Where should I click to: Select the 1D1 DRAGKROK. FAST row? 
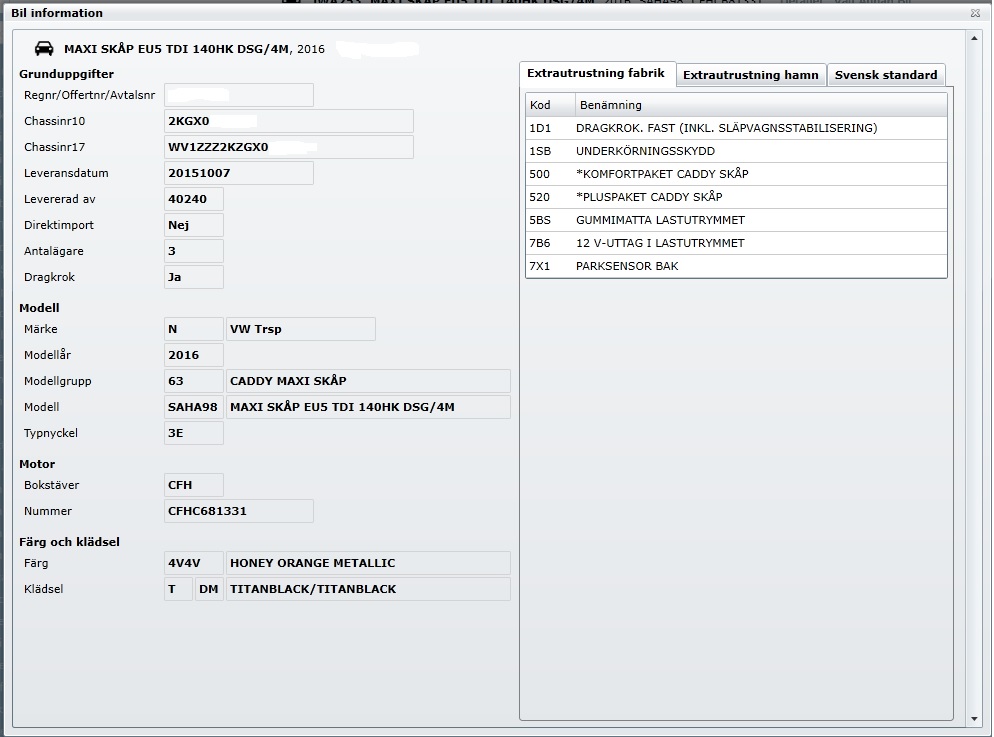(x=736, y=128)
